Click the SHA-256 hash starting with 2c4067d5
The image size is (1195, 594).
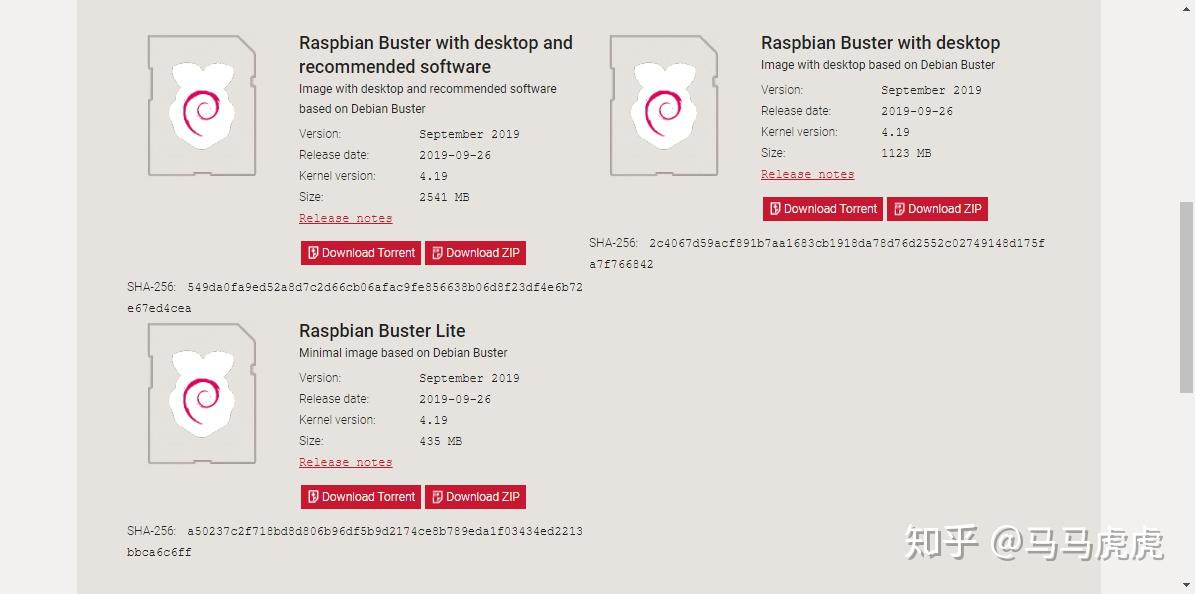817,254
